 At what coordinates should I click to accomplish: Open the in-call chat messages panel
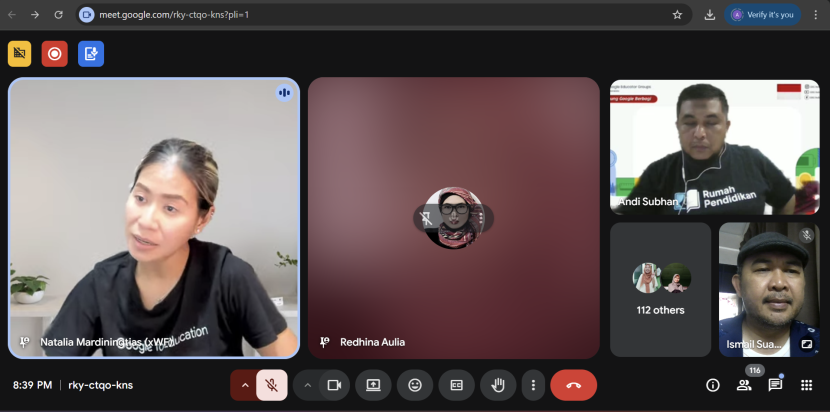775,385
